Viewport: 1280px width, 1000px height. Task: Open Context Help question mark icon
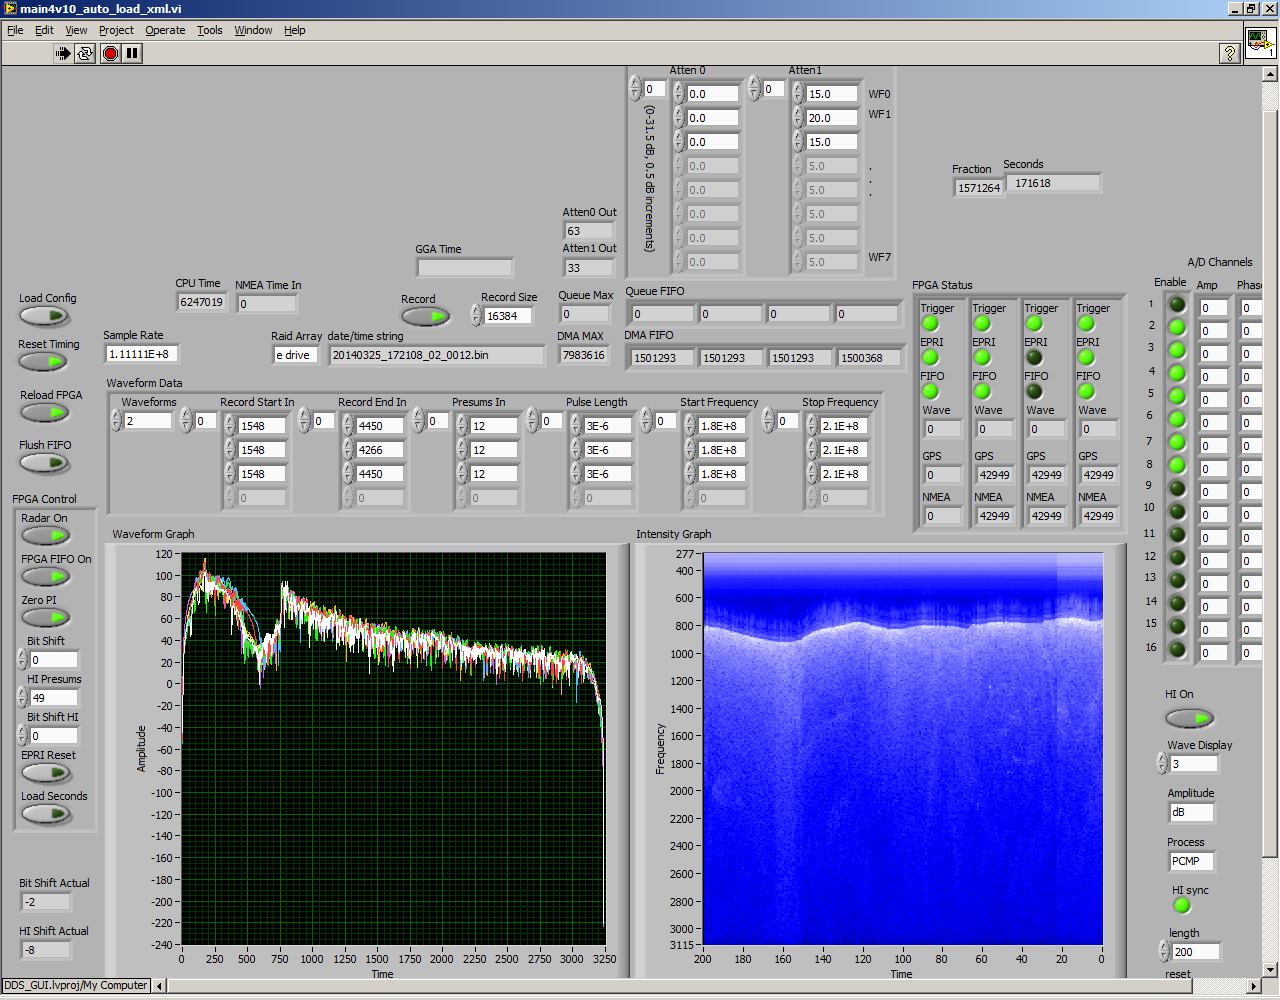pyautogui.click(x=1230, y=53)
